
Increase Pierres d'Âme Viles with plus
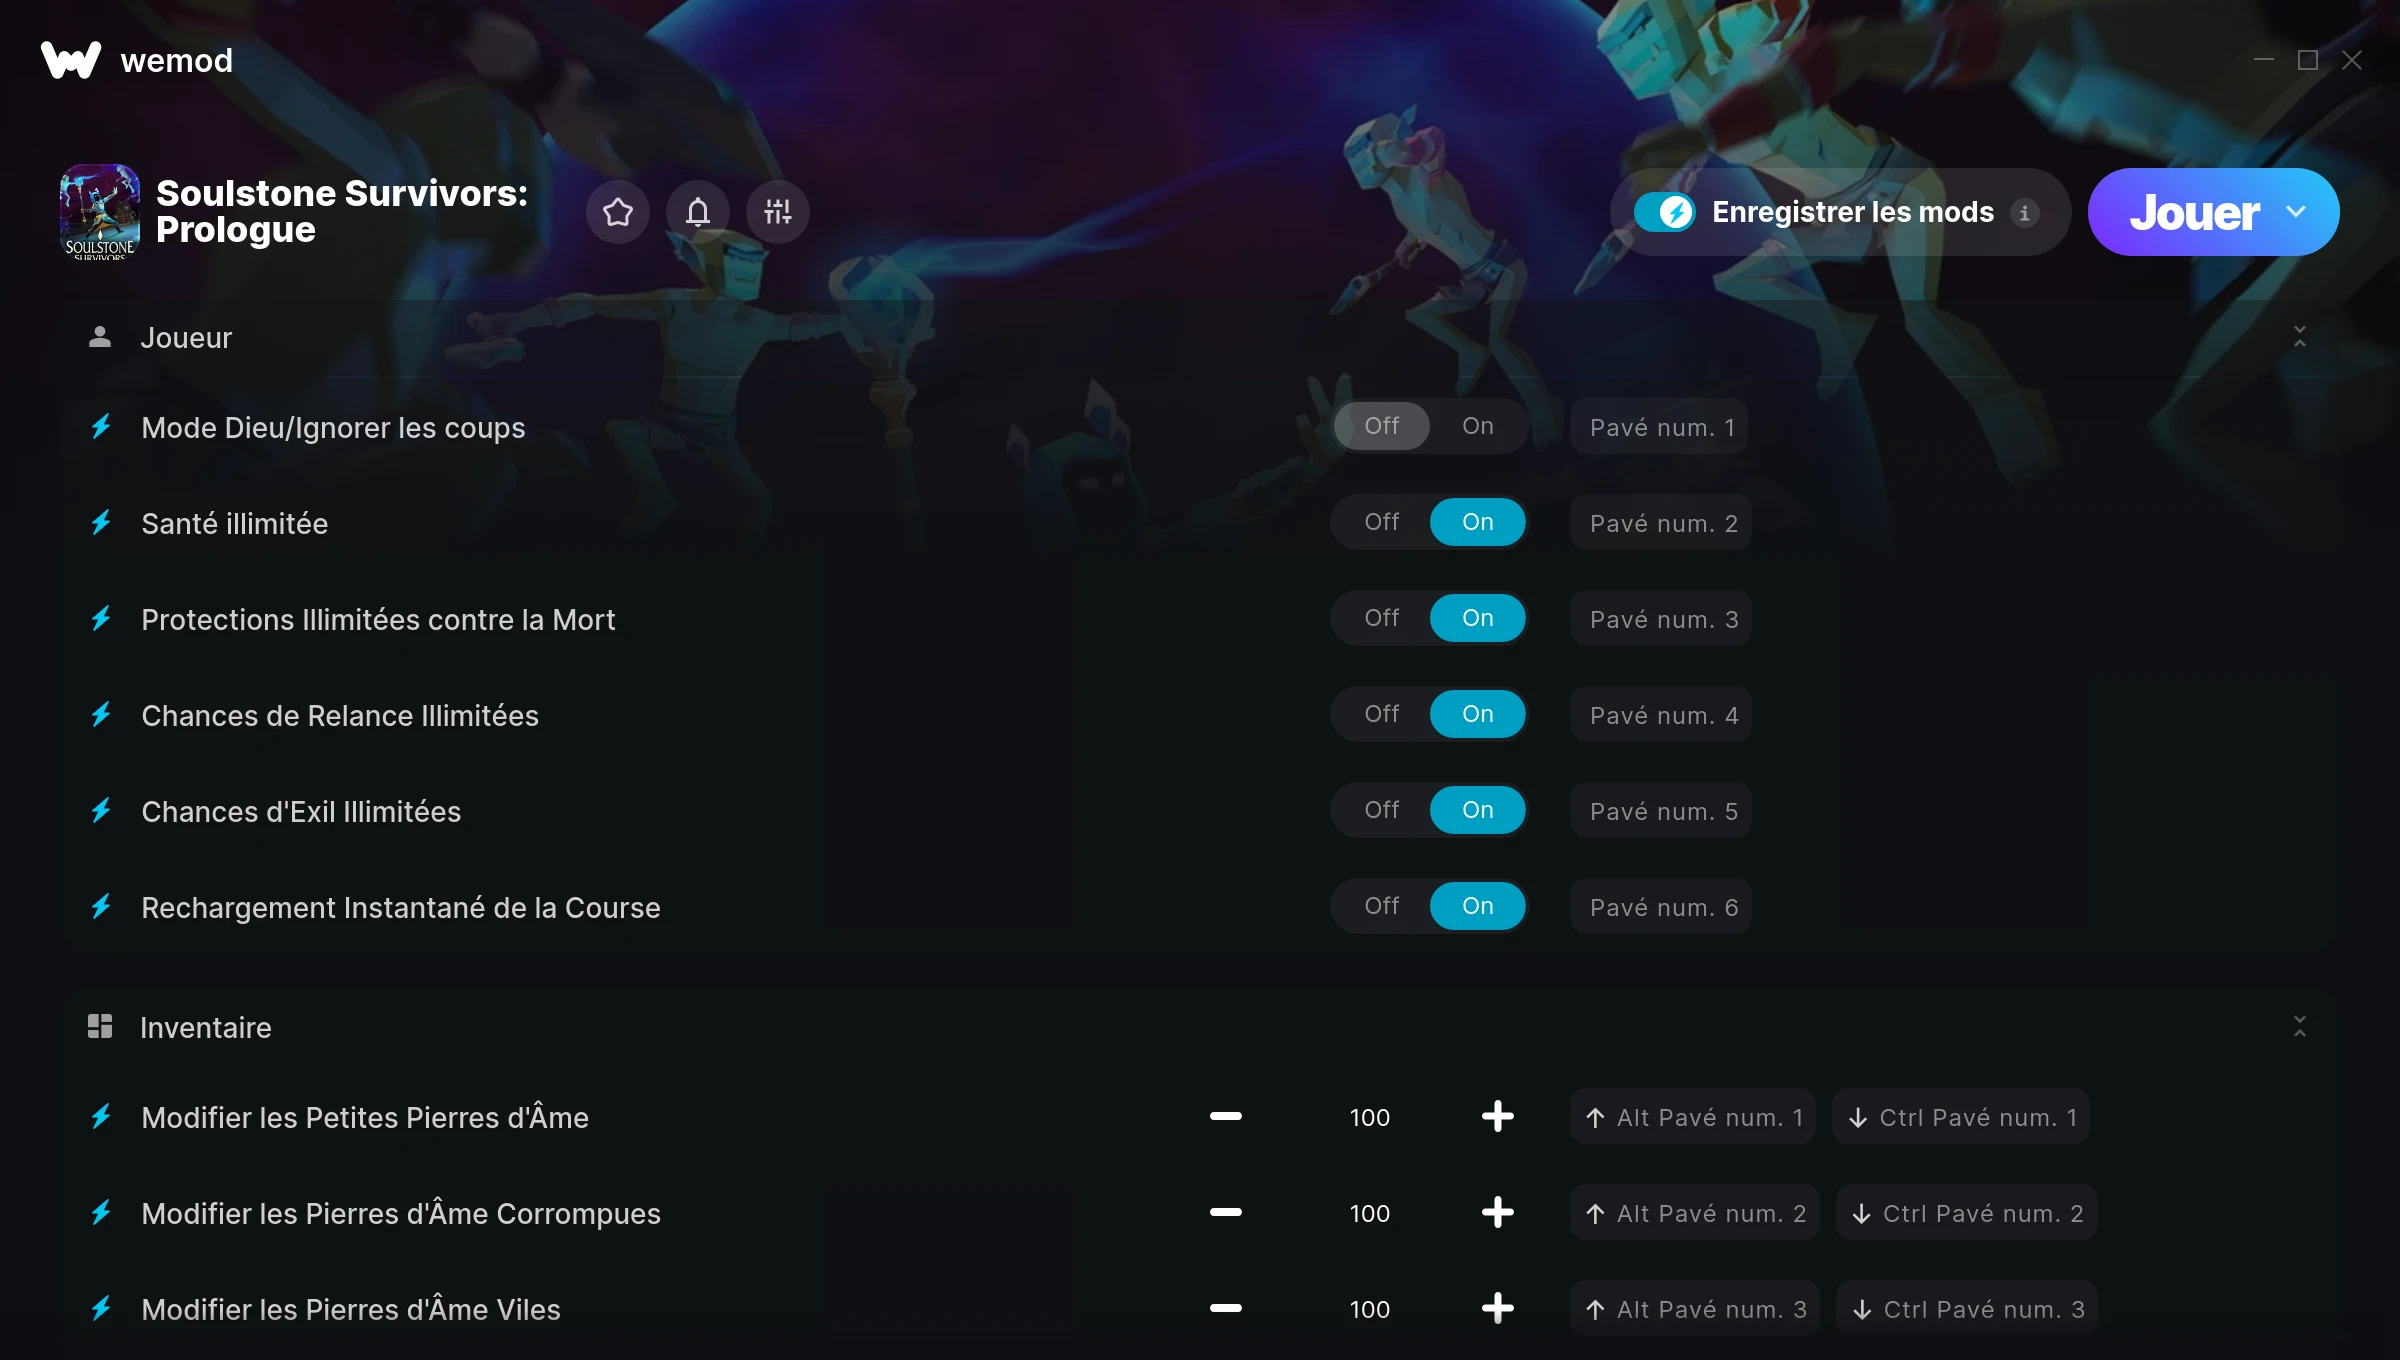point(1497,1308)
